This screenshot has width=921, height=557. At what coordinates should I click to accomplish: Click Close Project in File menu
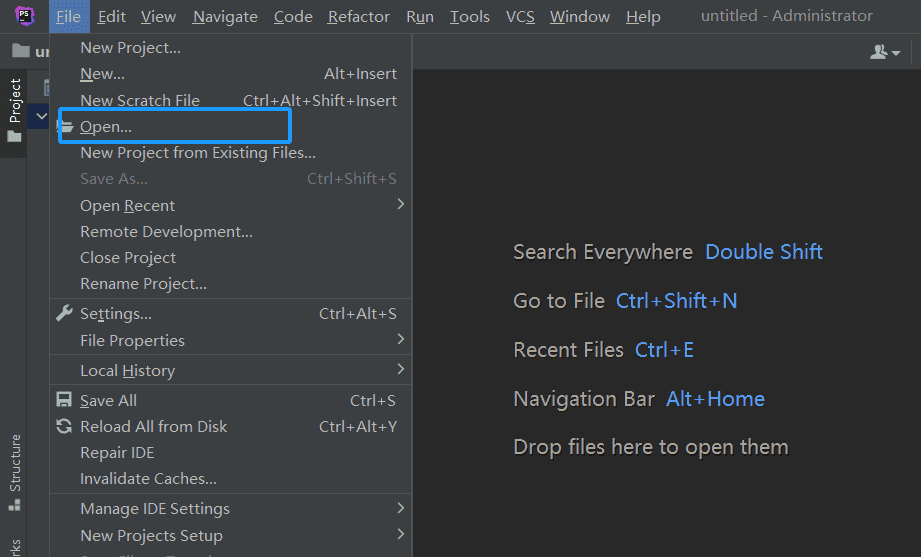(x=128, y=257)
